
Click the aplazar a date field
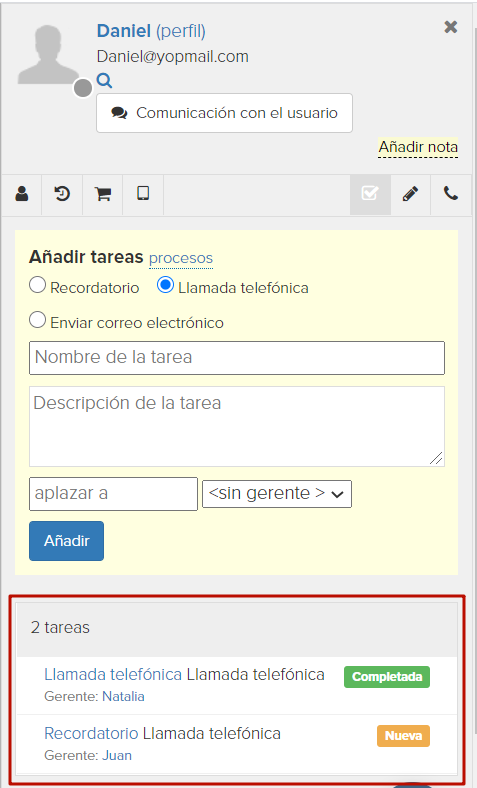(x=113, y=494)
